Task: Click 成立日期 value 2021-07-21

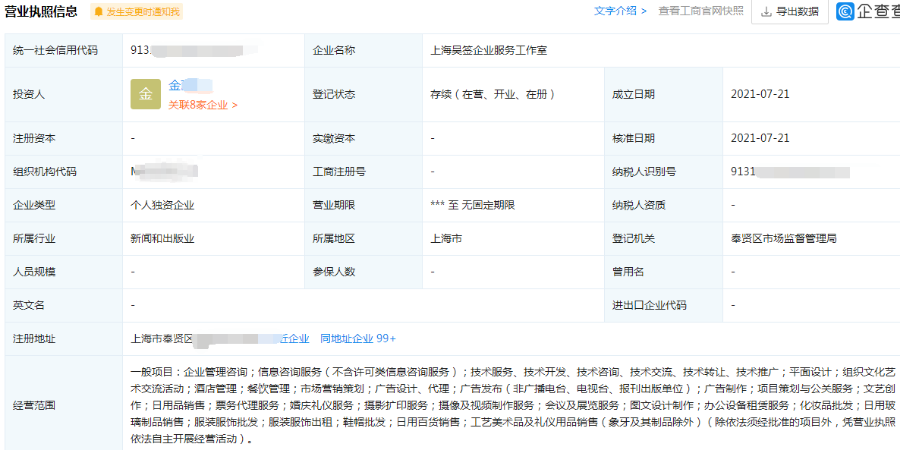Action: (x=760, y=94)
